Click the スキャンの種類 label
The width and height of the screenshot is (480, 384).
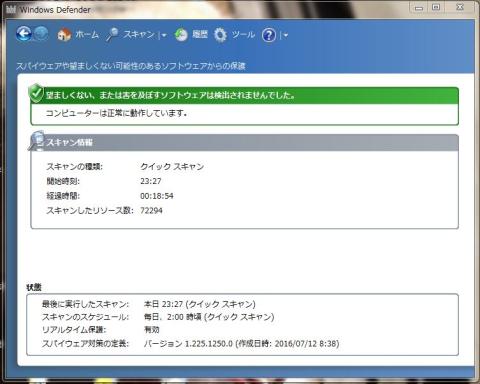74,166
